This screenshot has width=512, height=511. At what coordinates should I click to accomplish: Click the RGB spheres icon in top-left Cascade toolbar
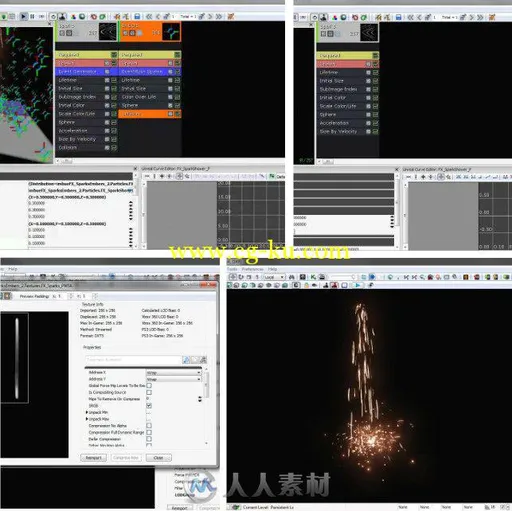click(73, 16)
